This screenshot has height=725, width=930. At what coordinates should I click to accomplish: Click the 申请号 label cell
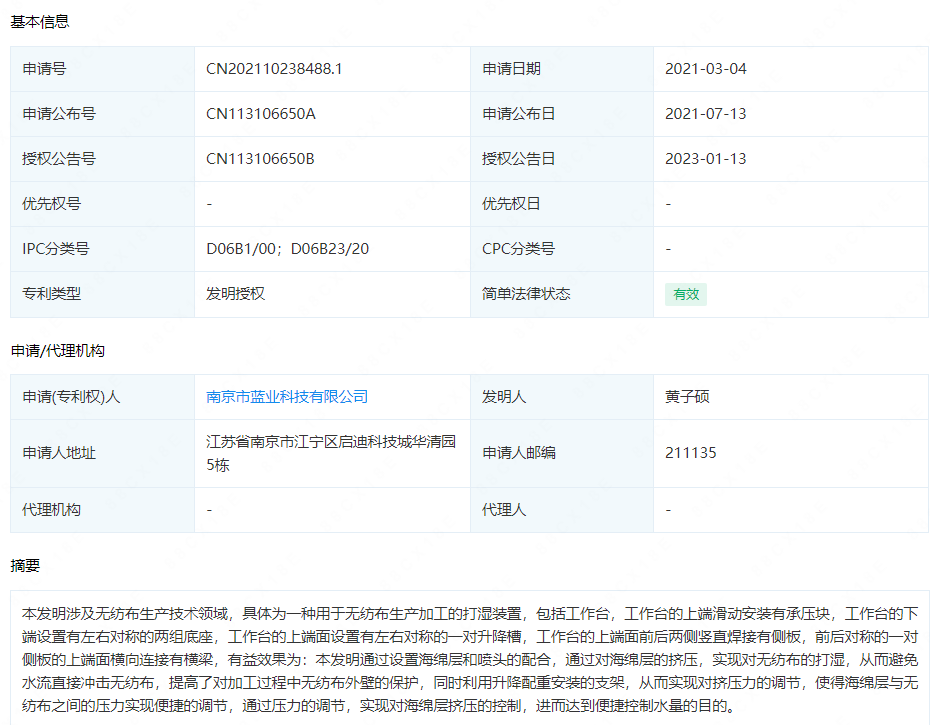102,69
